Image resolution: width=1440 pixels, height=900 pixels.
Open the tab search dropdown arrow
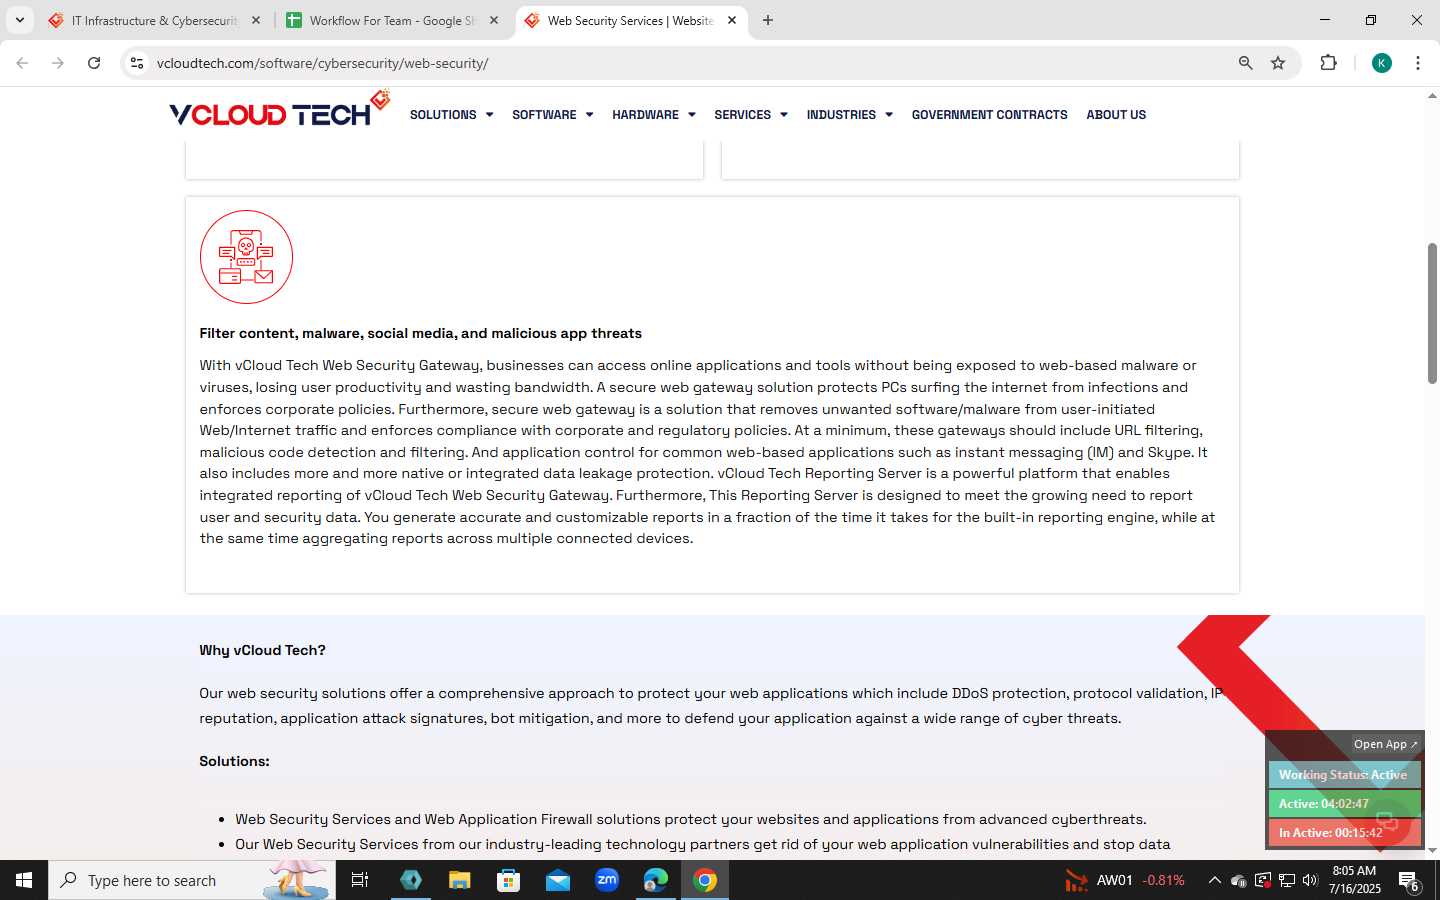point(19,20)
